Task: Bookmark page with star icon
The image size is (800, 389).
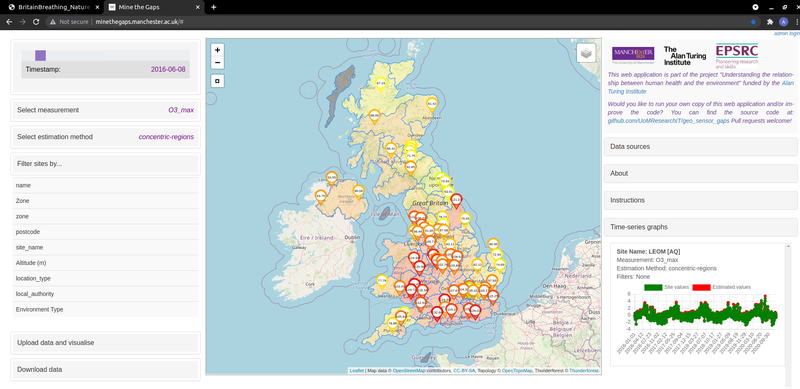Action: pos(753,22)
